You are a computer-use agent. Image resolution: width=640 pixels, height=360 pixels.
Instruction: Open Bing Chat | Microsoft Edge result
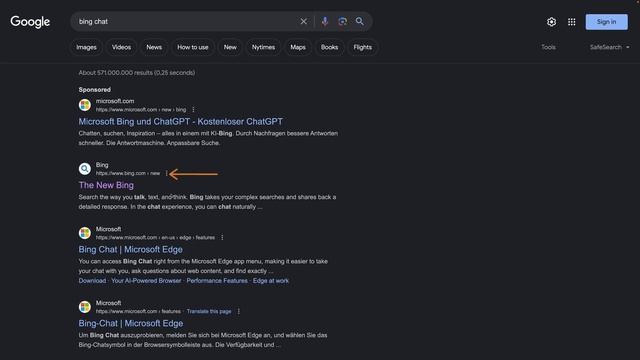[x=131, y=249]
